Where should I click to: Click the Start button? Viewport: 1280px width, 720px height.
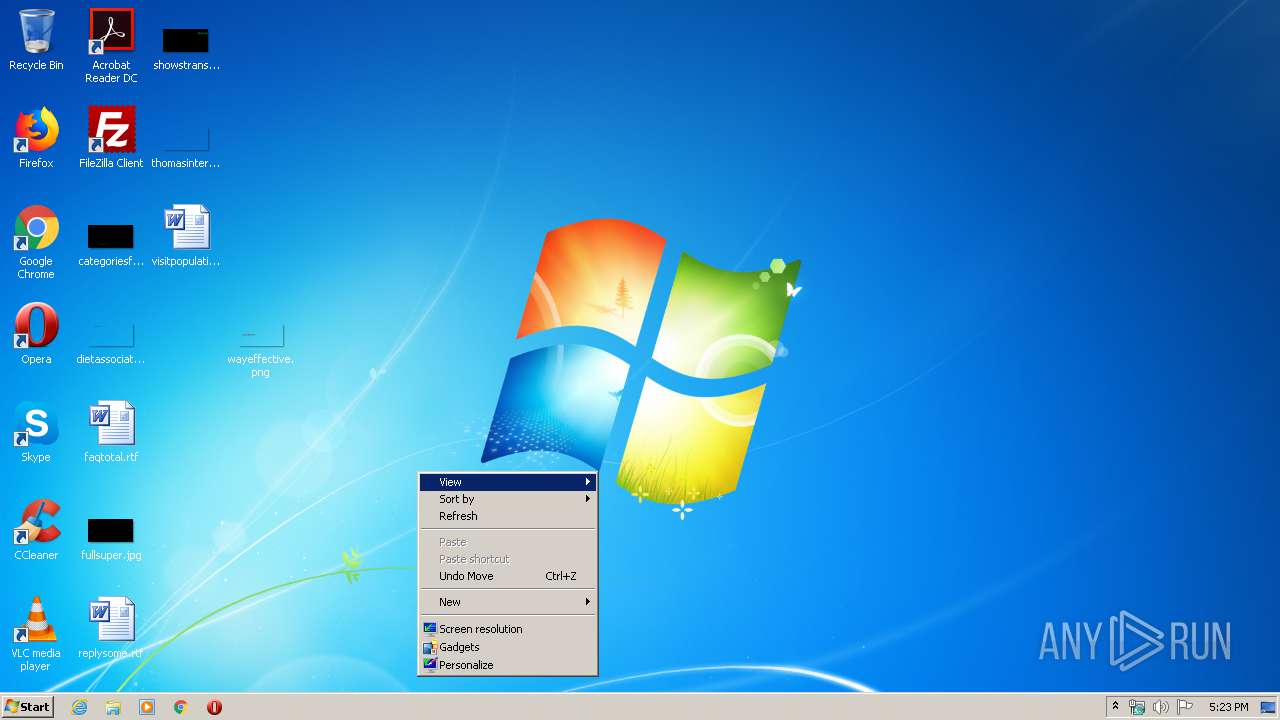pyautogui.click(x=27, y=707)
